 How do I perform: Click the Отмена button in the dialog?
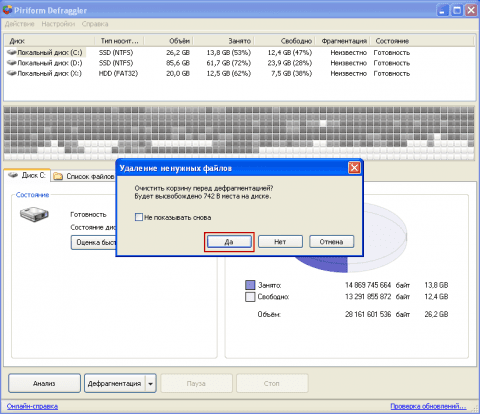tap(331, 242)
